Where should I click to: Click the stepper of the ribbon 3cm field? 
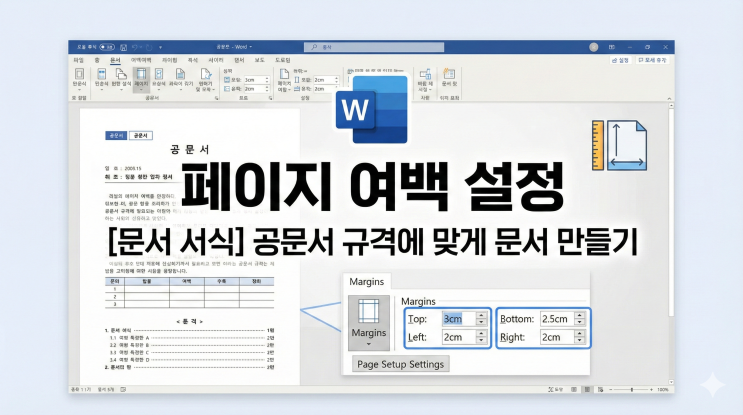(x=267, y=80)
